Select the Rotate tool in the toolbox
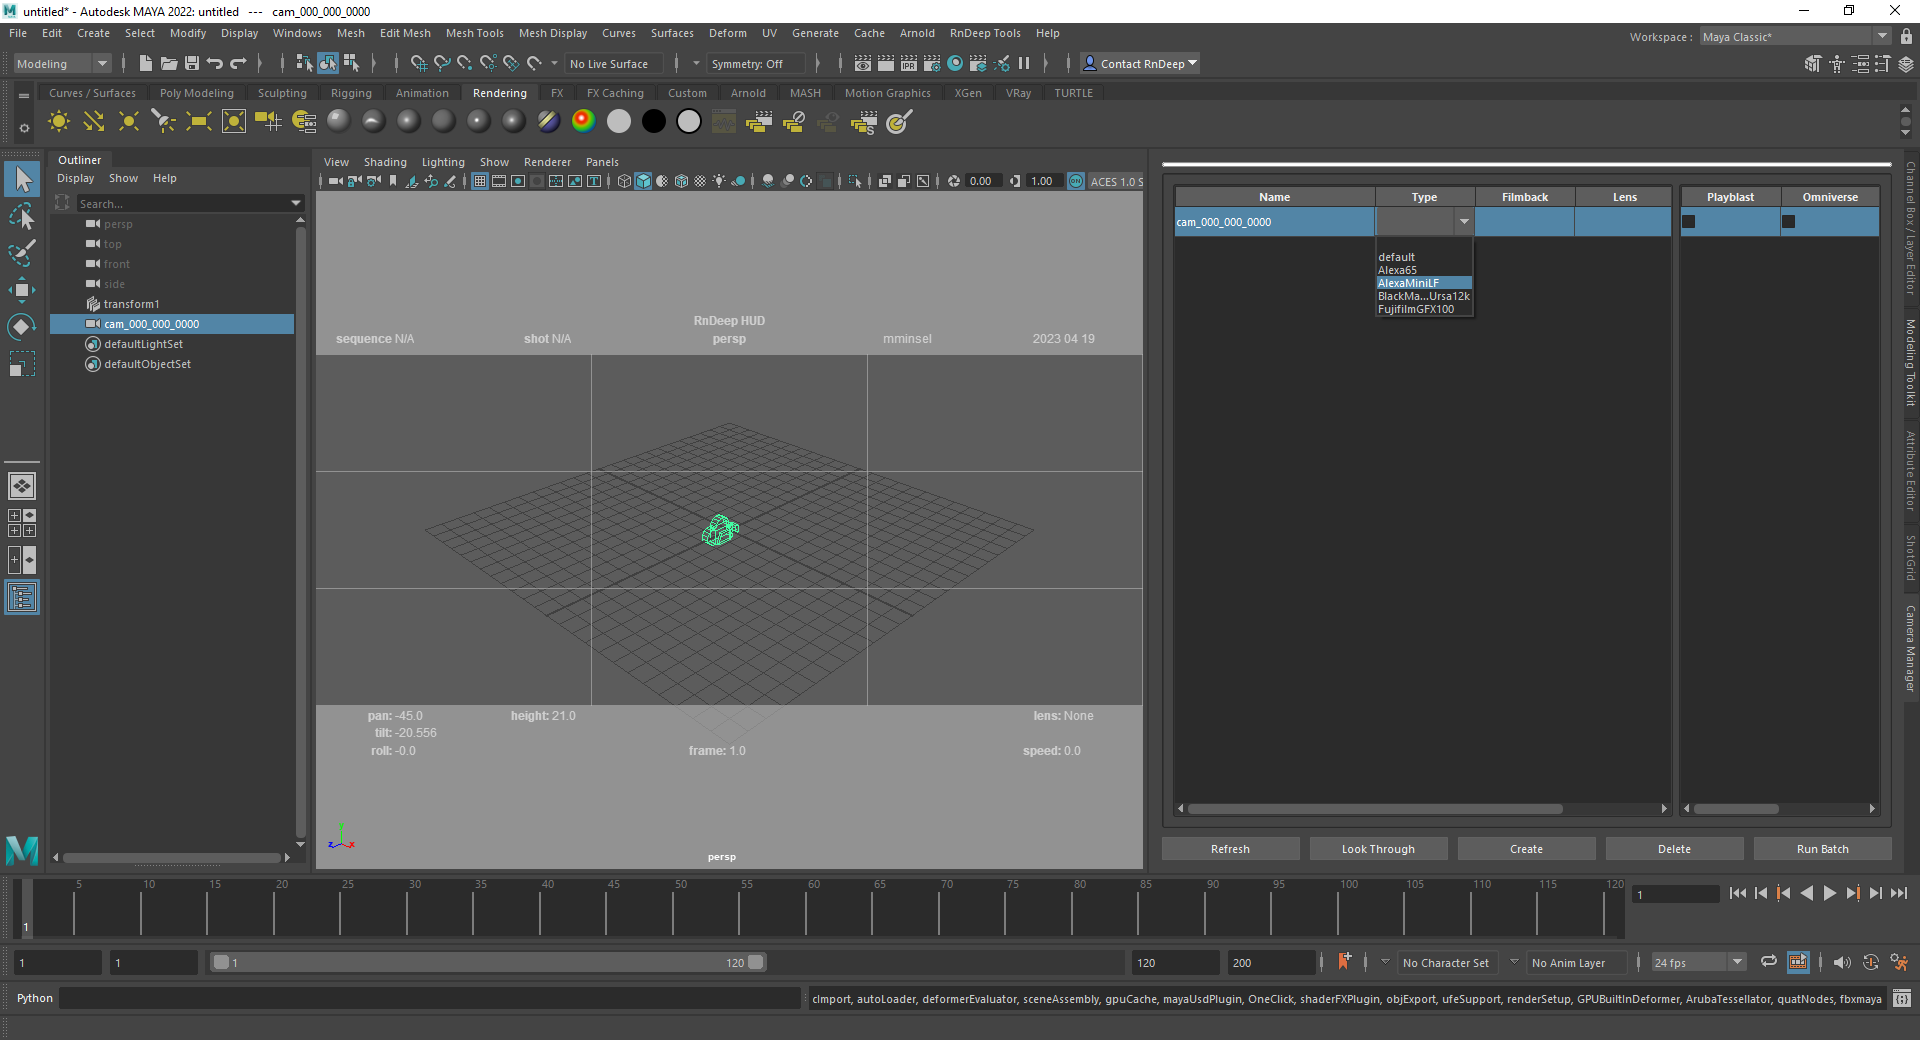Screen dimensions: 1920x1040 point(22,327)
